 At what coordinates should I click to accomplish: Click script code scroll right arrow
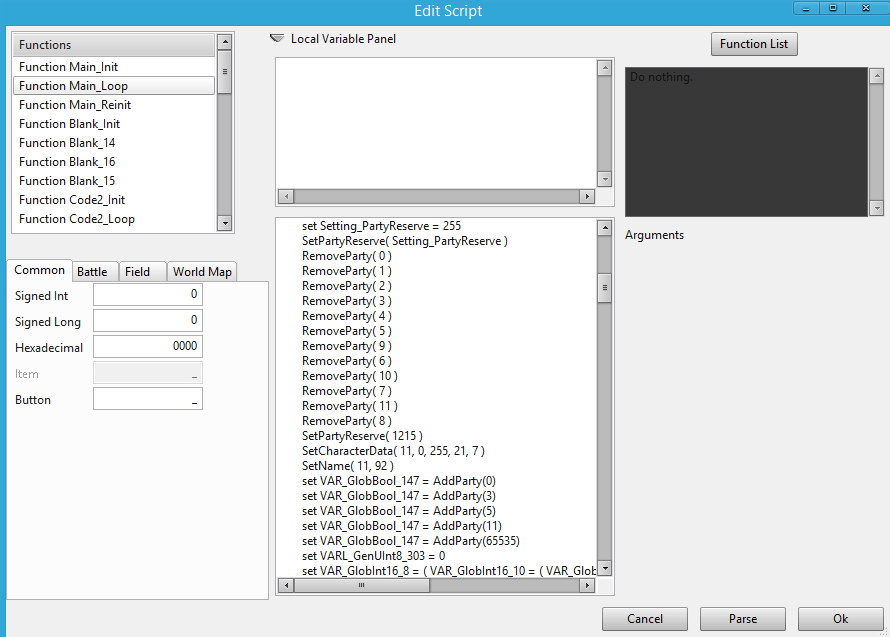pyautogui.click(x=587, y=585)
